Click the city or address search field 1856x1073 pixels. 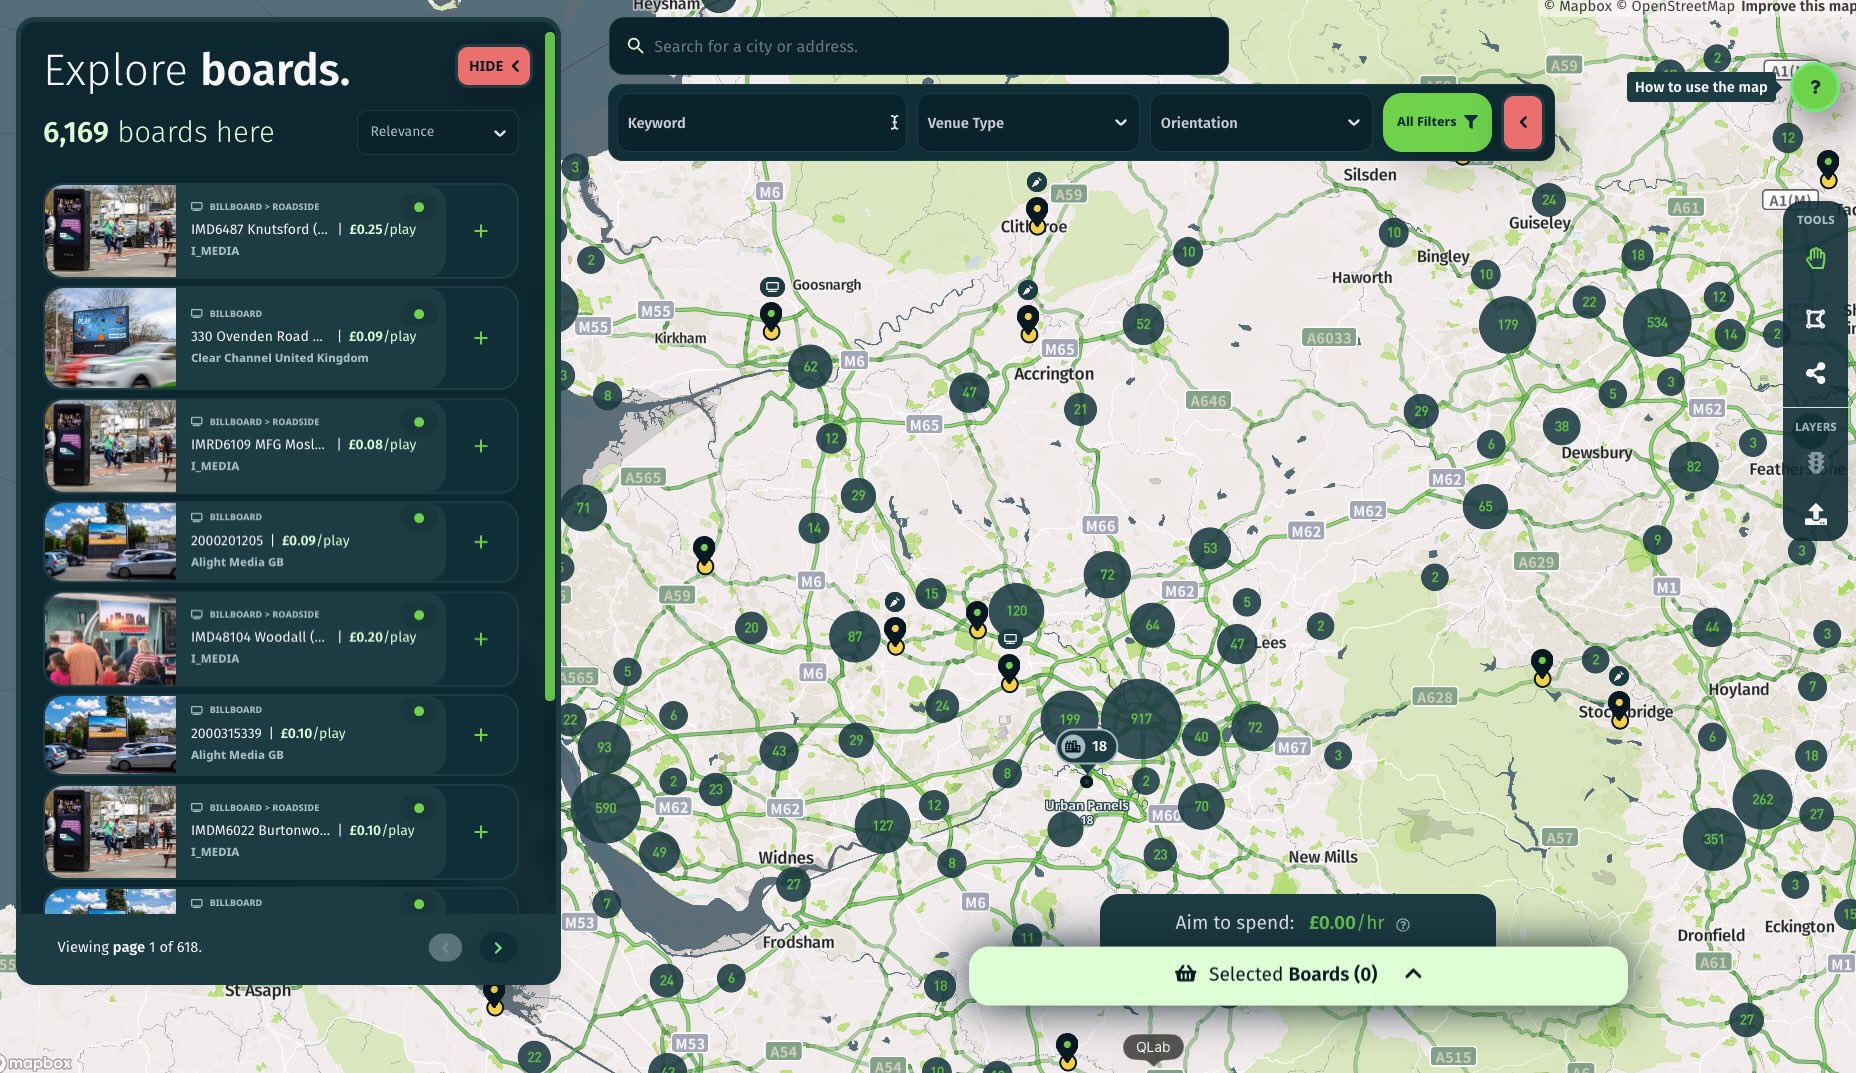point(918,46)
